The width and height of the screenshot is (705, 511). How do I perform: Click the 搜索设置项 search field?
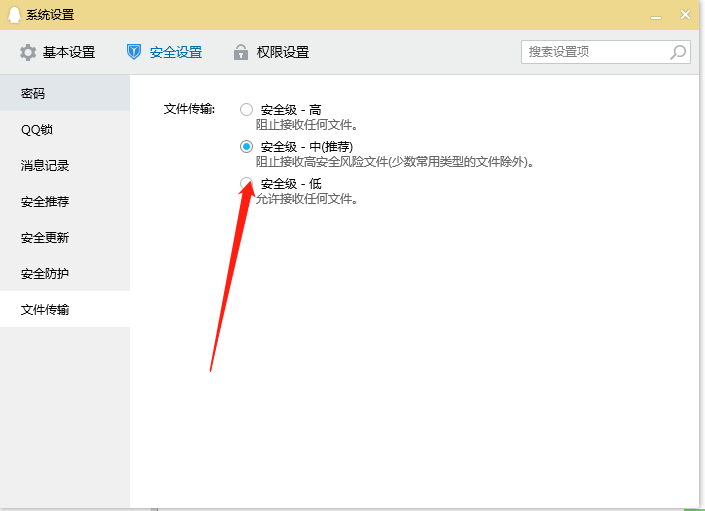pyautogui.click(x=606, y=52)
